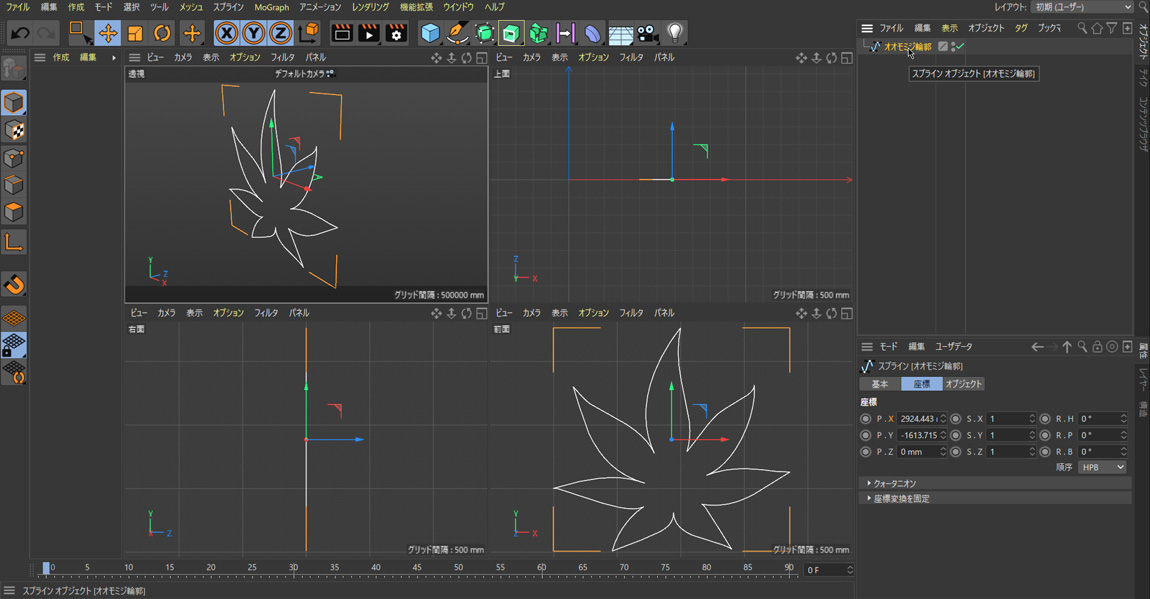The width and height of the screenshot is (1150, 599).
Task: Open the render settings icon
Action: pyautogui.click(x=396, y=33)
